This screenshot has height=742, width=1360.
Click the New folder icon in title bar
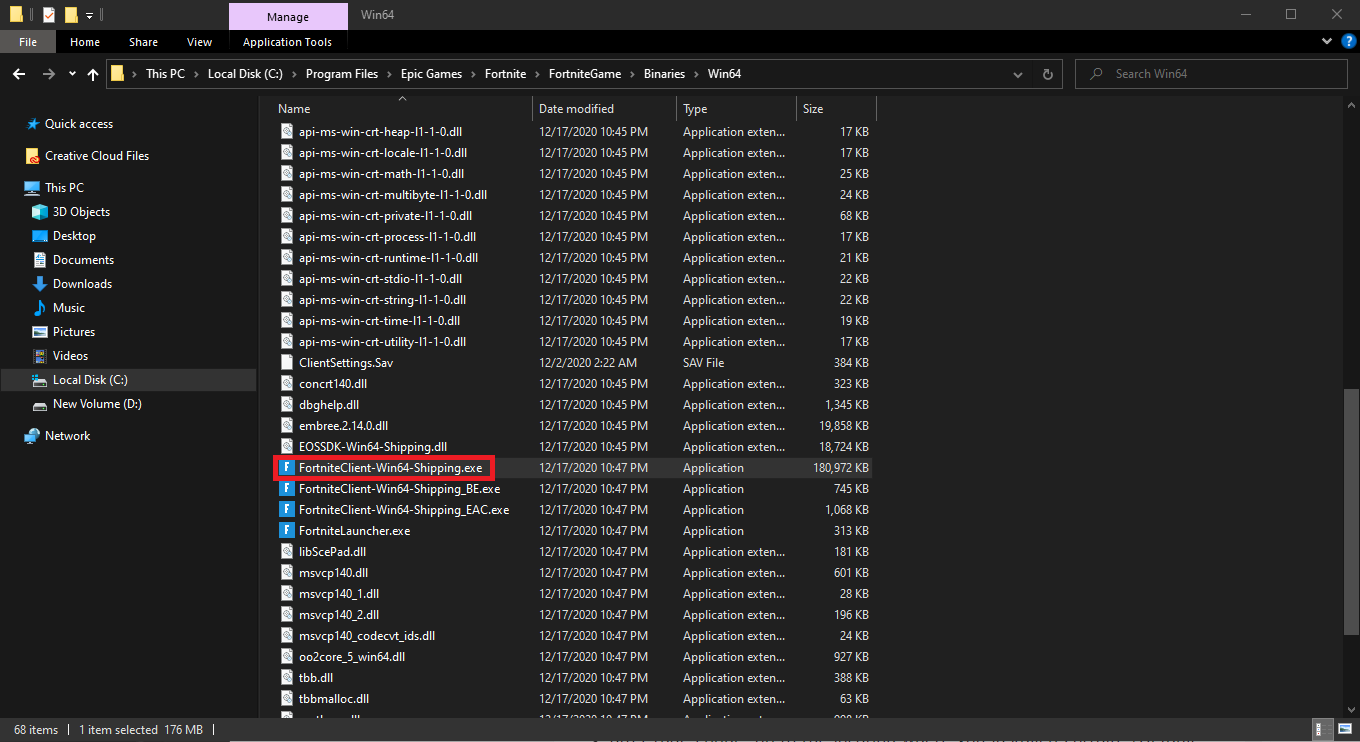(71, 14)
